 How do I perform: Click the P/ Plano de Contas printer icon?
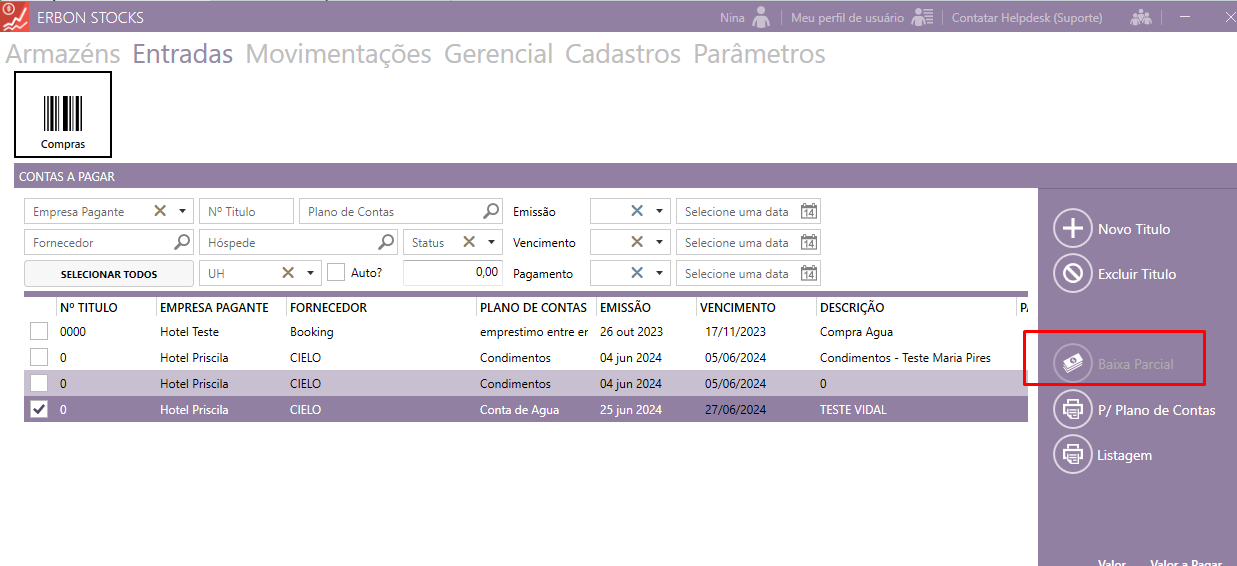tap(1072, 410)
